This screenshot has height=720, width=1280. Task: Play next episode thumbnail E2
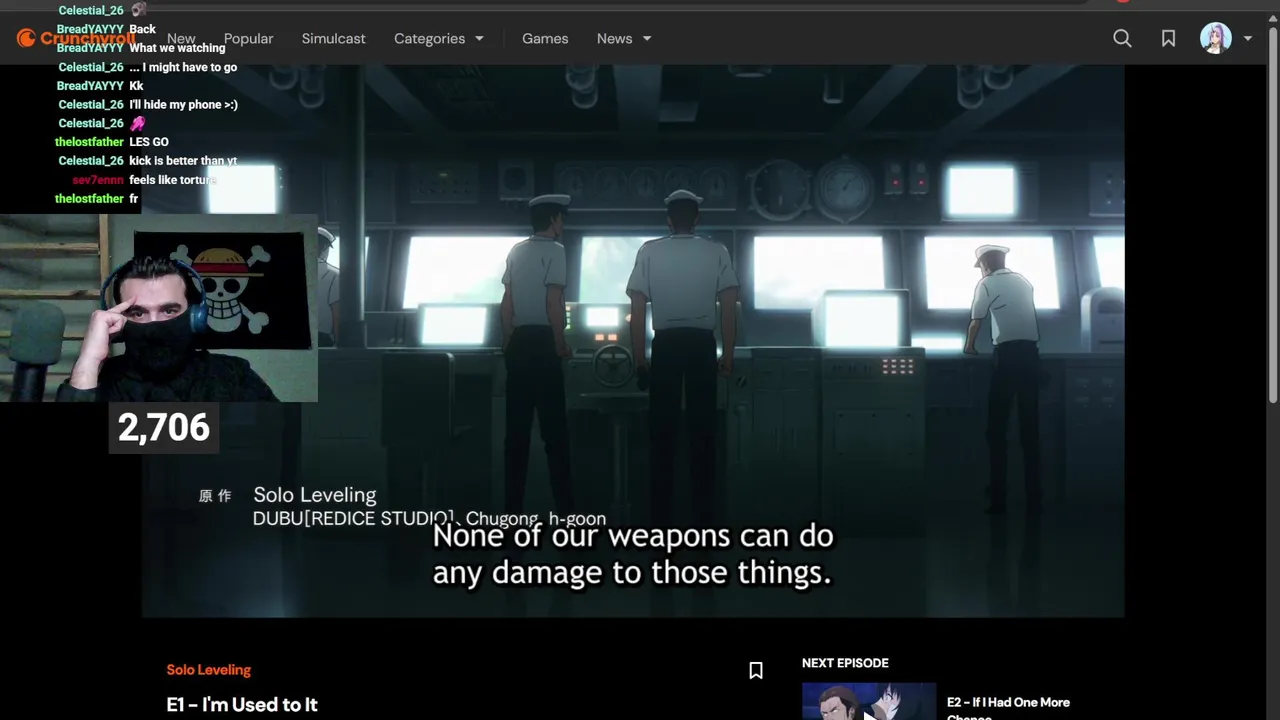click(869, 701)
